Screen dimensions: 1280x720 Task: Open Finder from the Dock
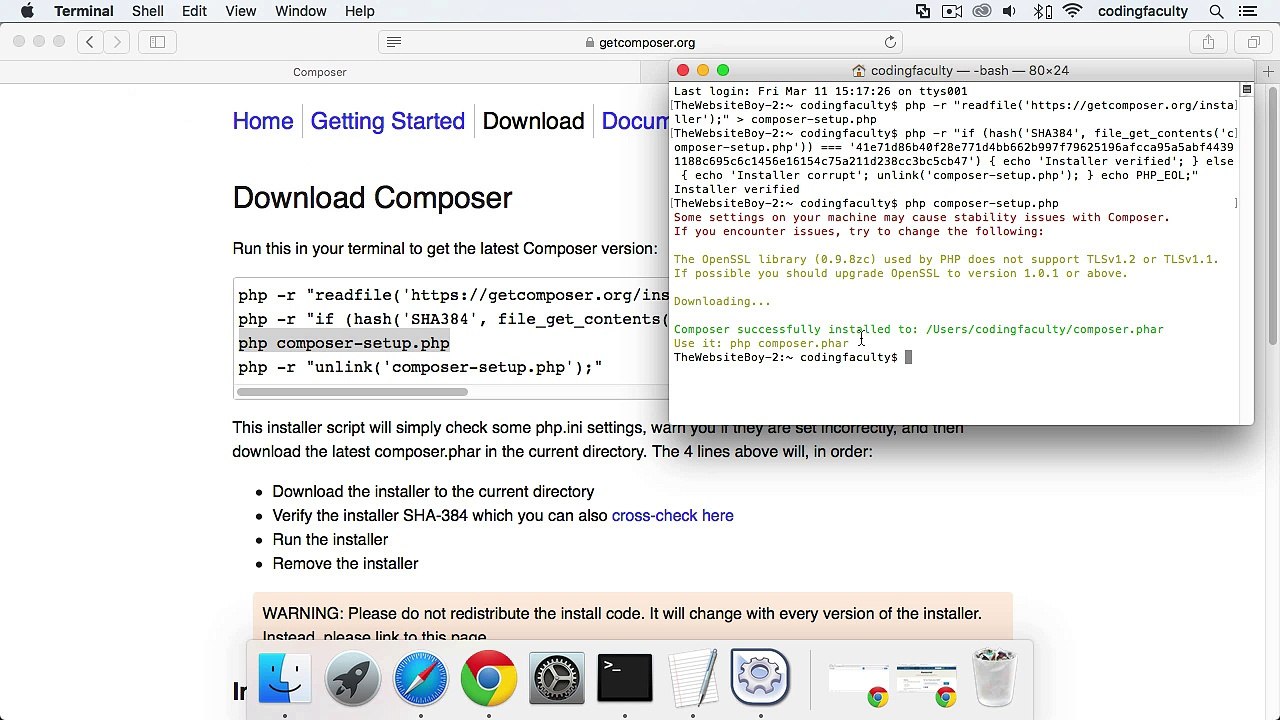(285, 679)
